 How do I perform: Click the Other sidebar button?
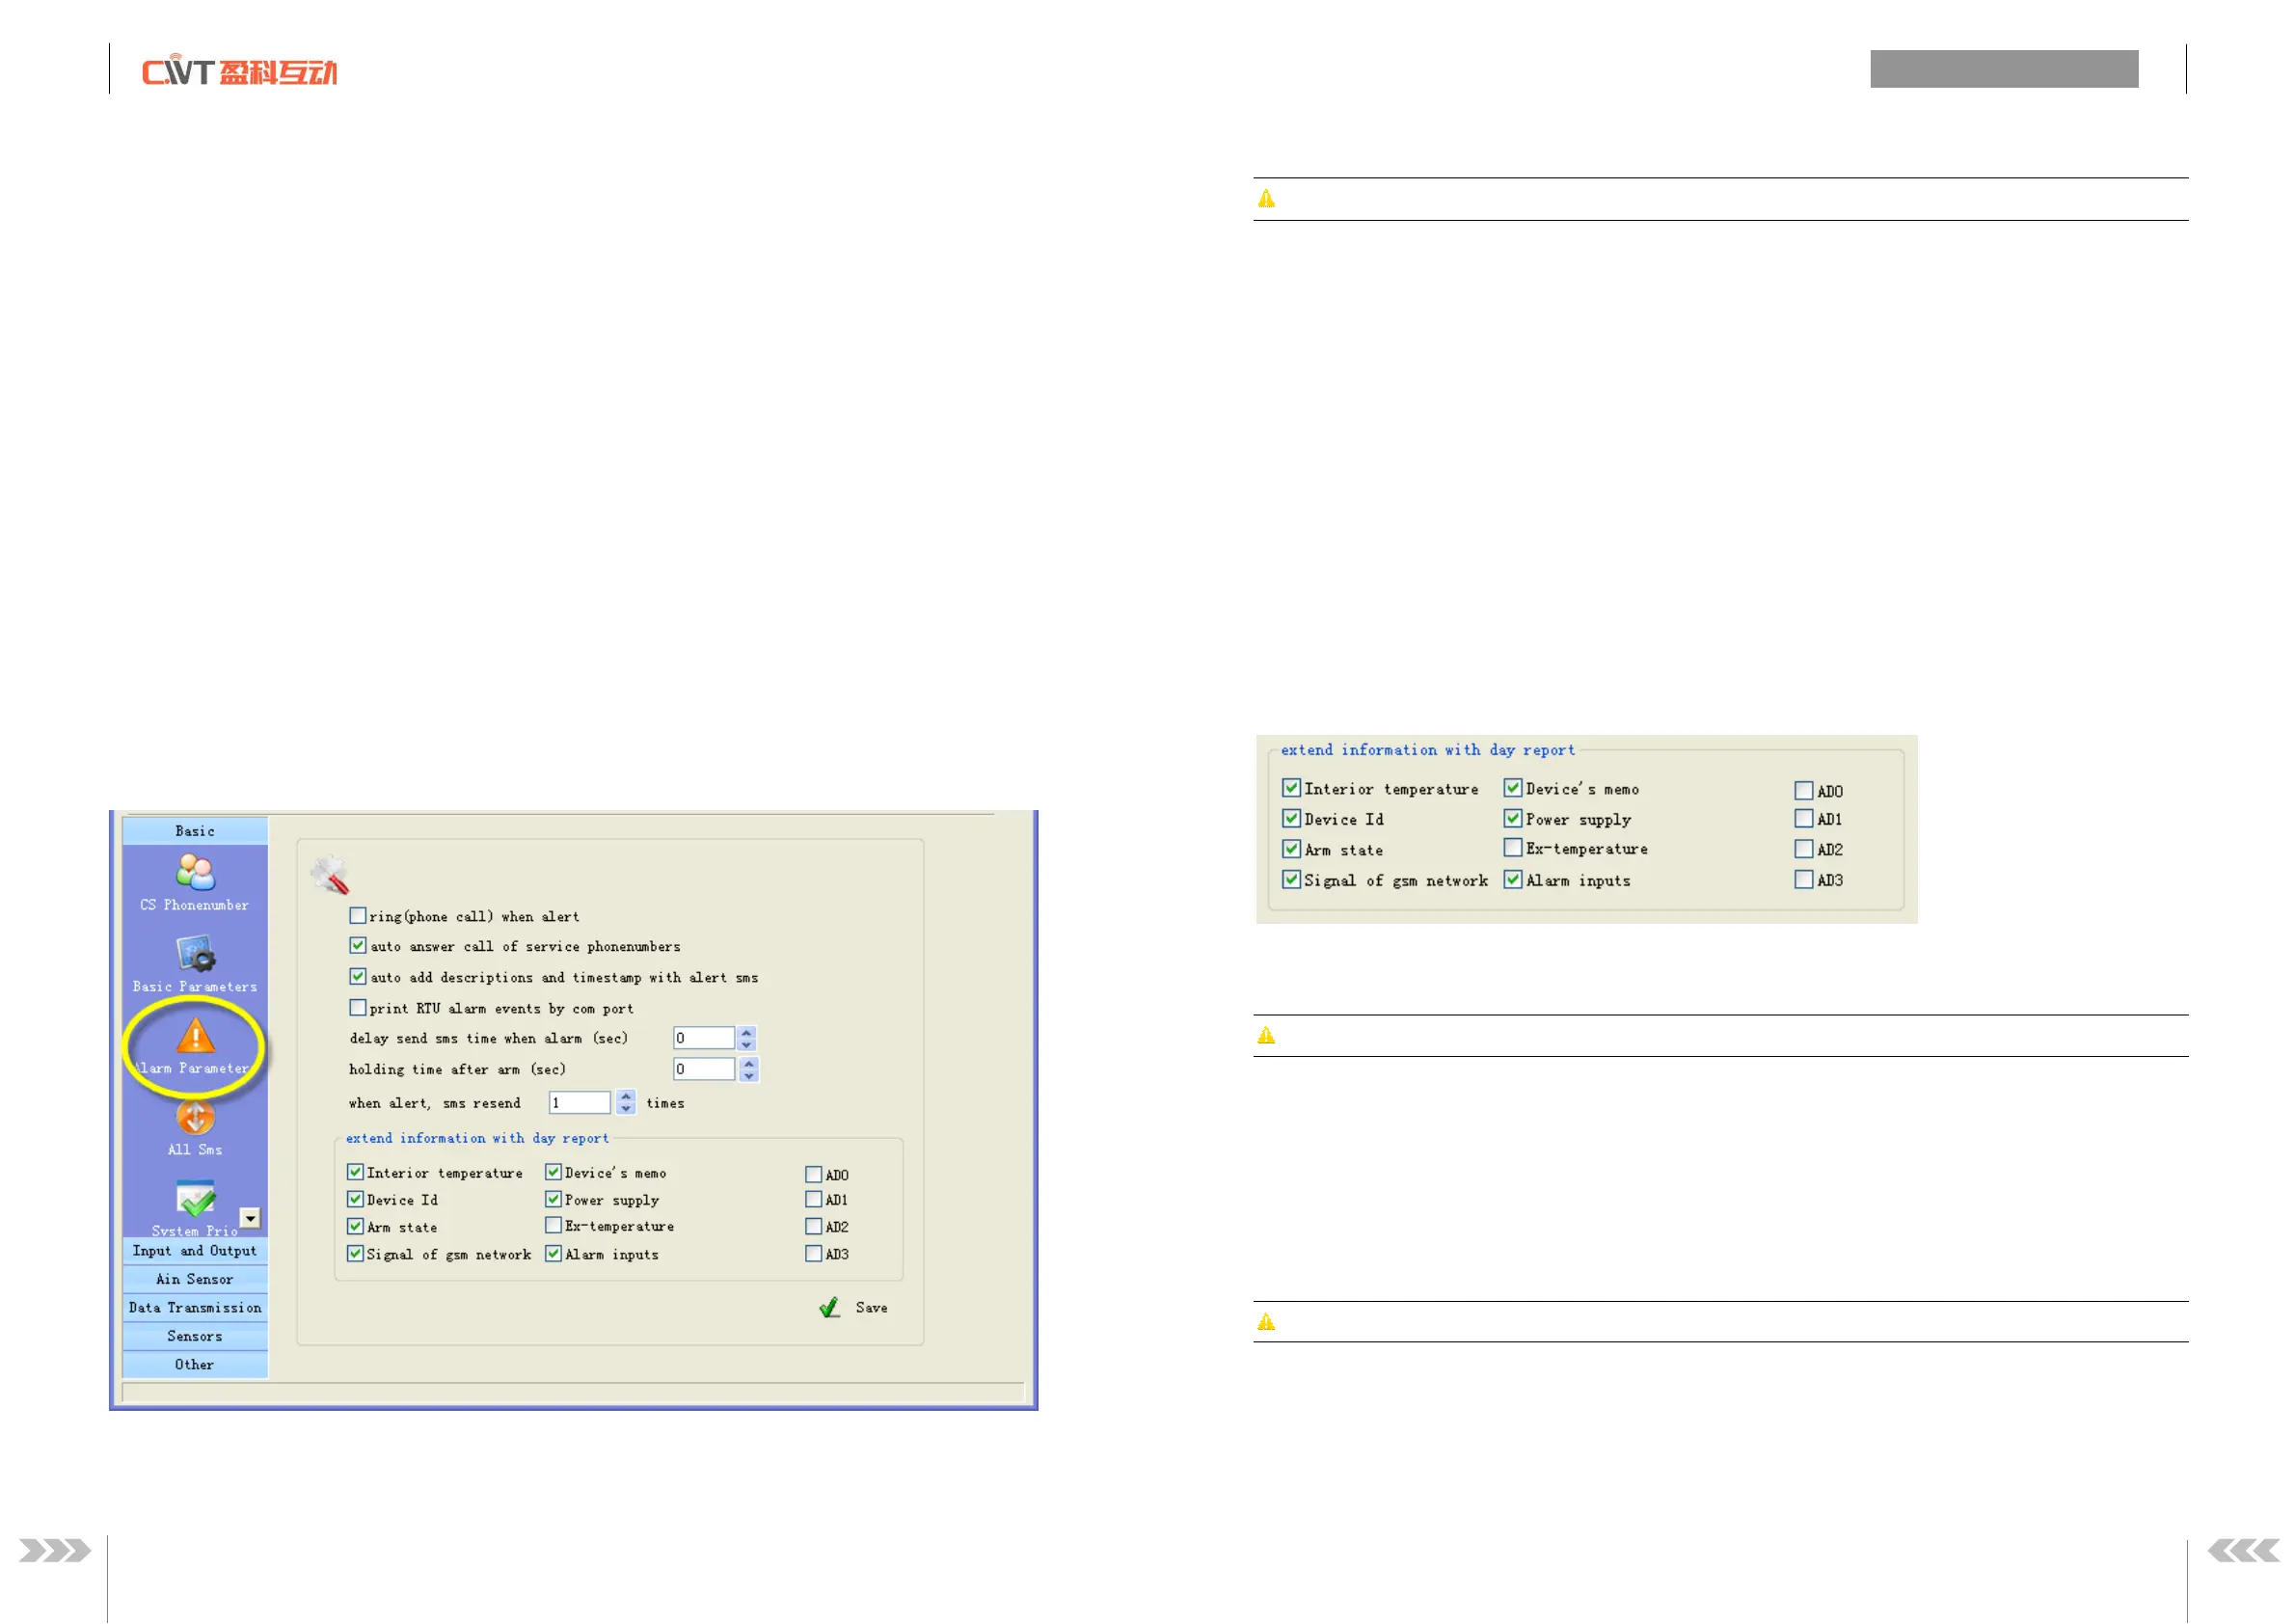click(195, 1365)
